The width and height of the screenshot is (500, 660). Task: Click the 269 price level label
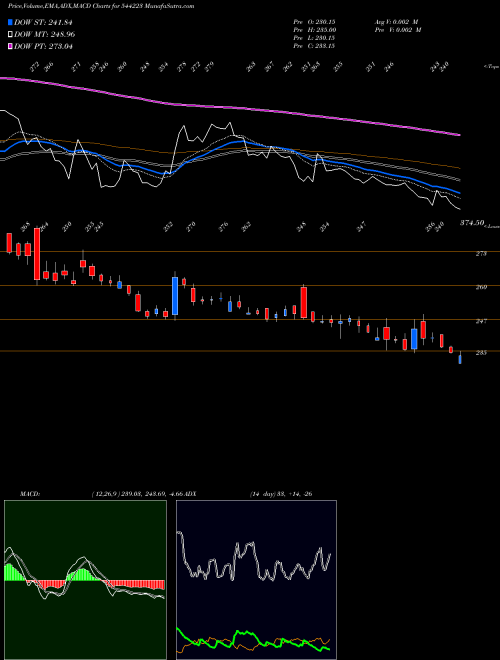pyautogui.click(x=481, y=287)
